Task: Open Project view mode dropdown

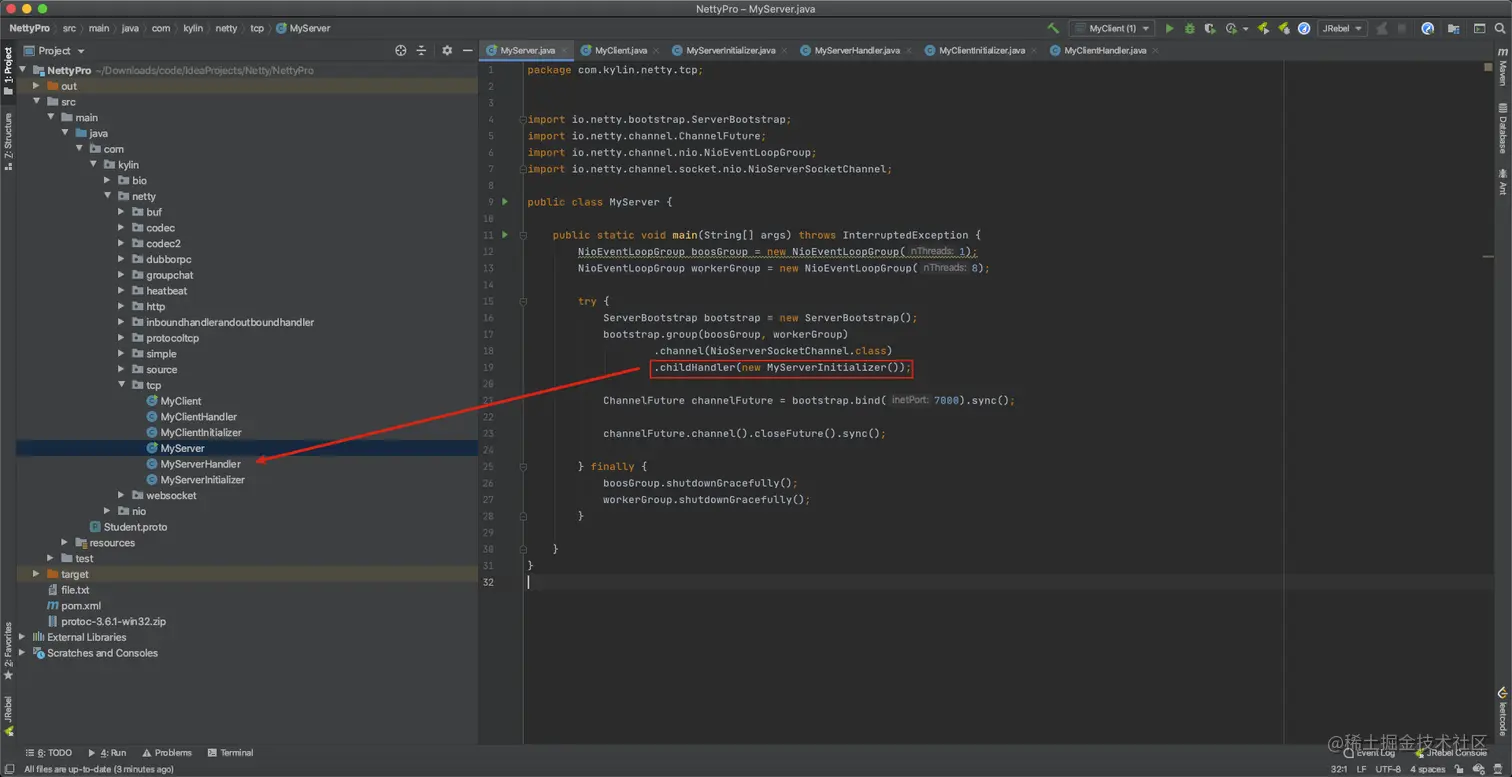Action: [x=55, y=50]
